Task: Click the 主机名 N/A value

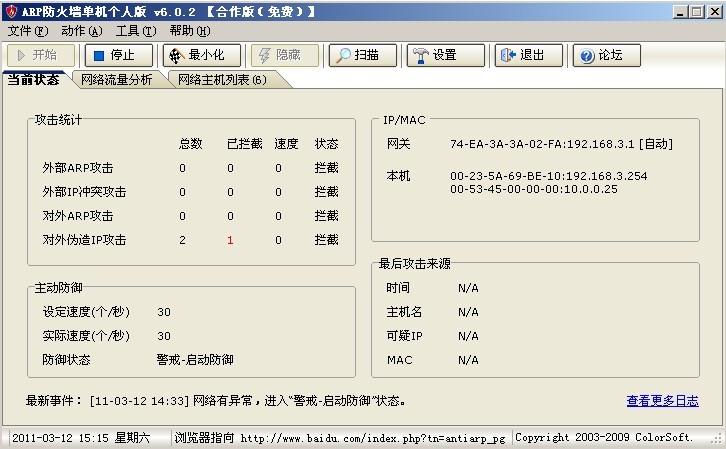Action: tap(468, 312)
